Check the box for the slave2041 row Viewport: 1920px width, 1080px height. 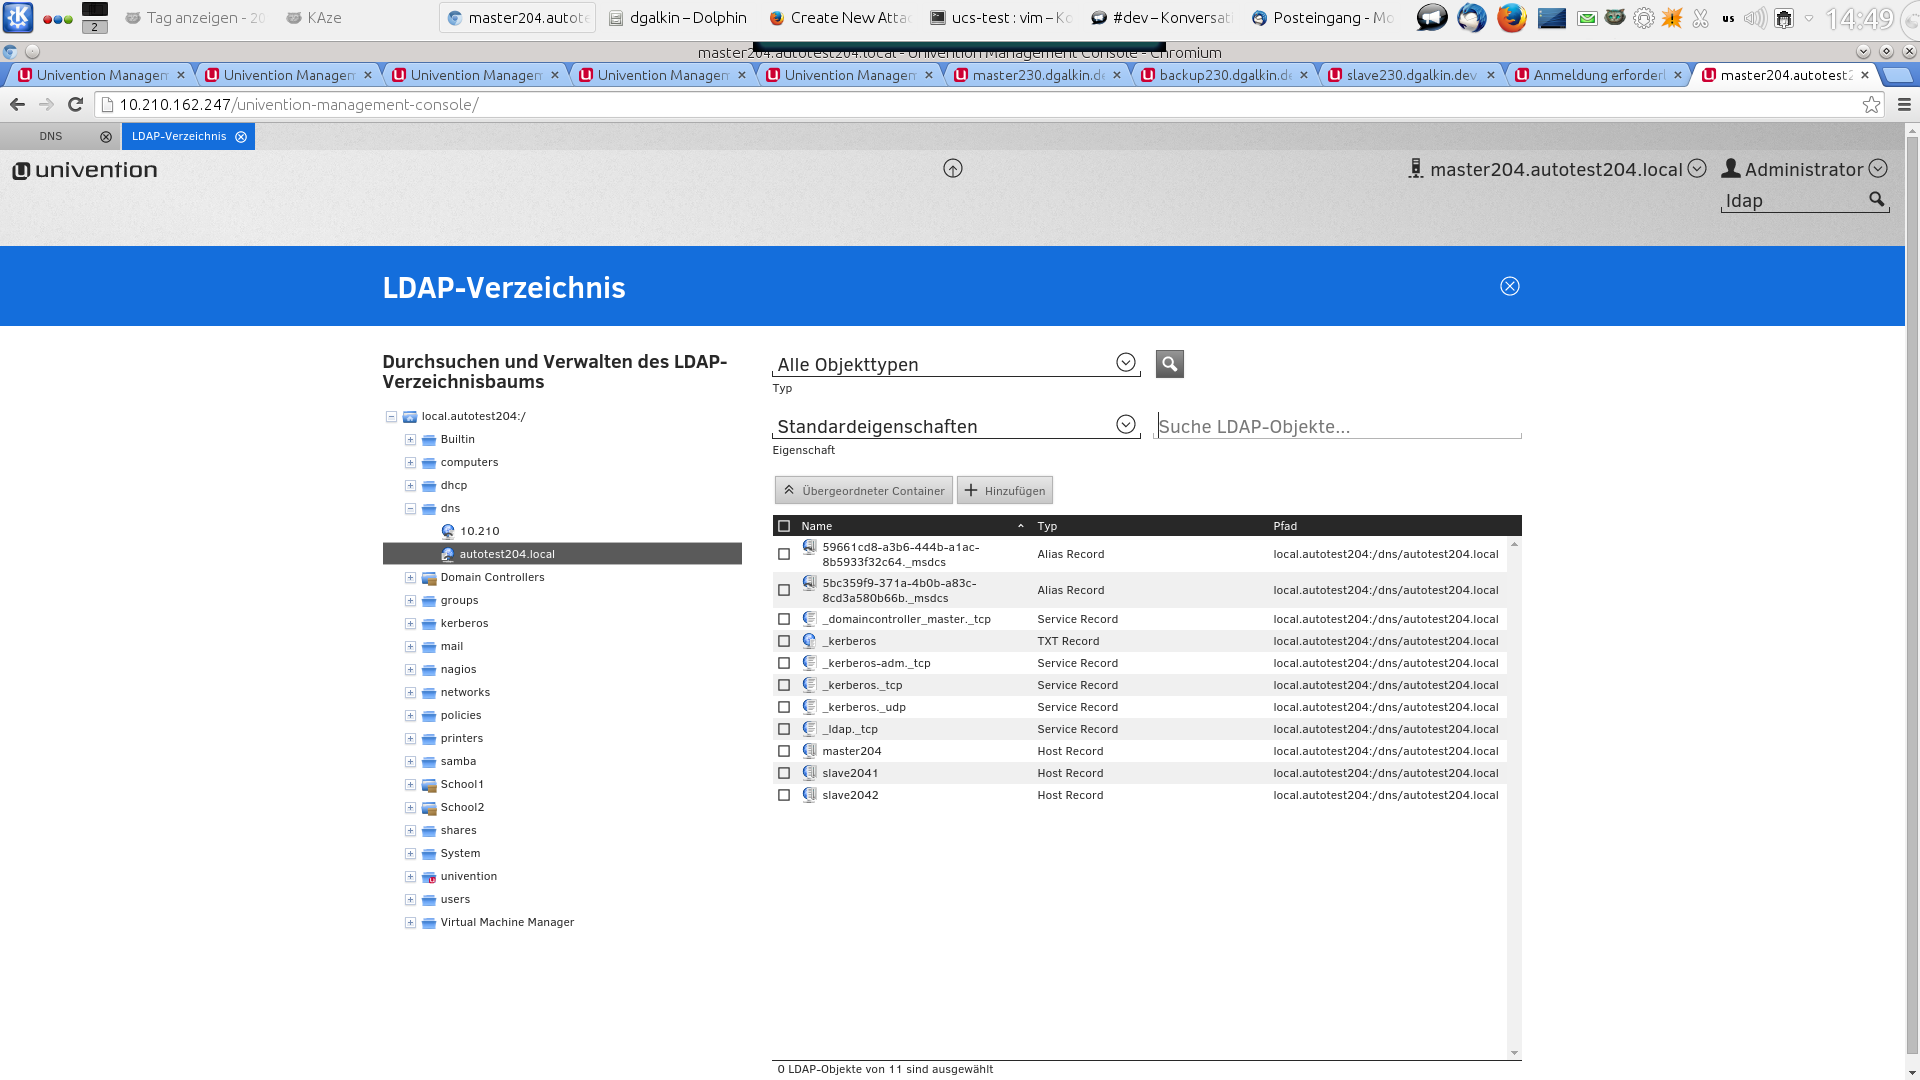[784, 773]
